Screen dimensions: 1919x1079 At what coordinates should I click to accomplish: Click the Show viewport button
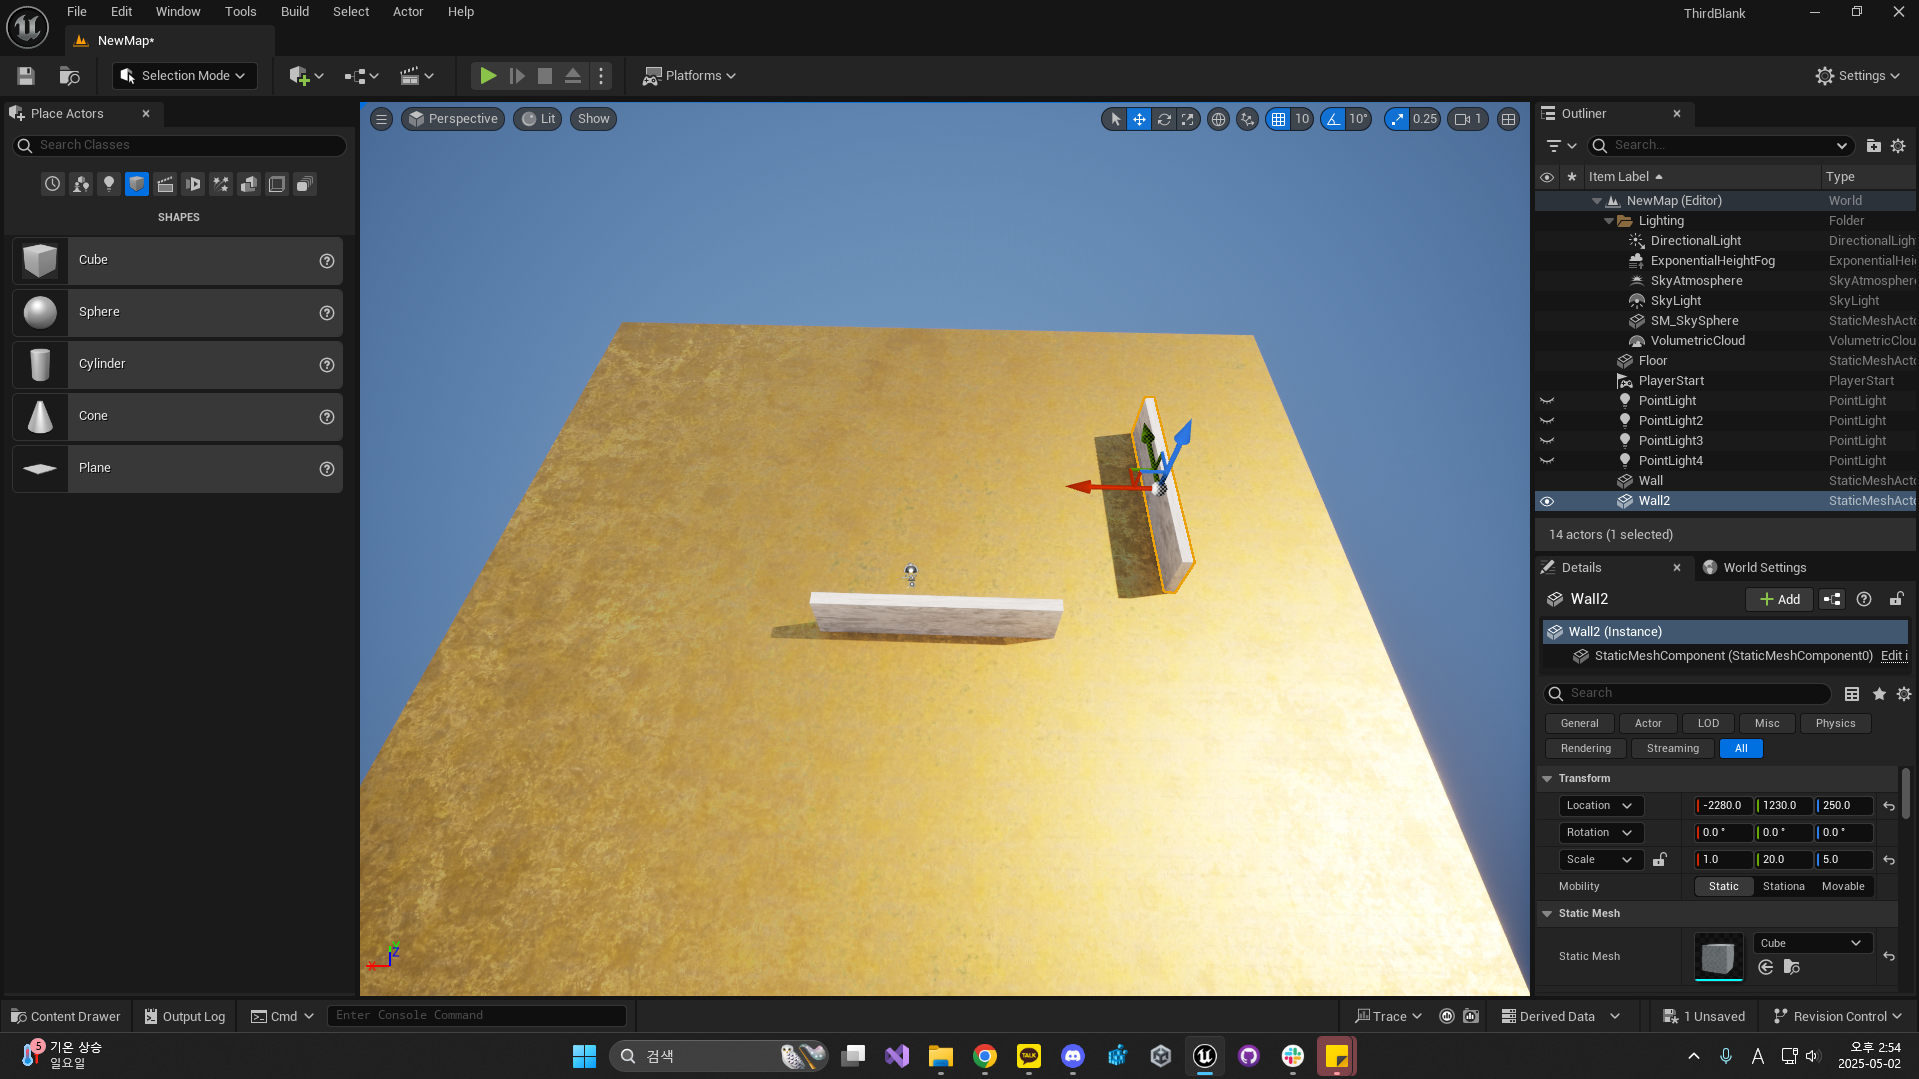click(x=593, y=119)
